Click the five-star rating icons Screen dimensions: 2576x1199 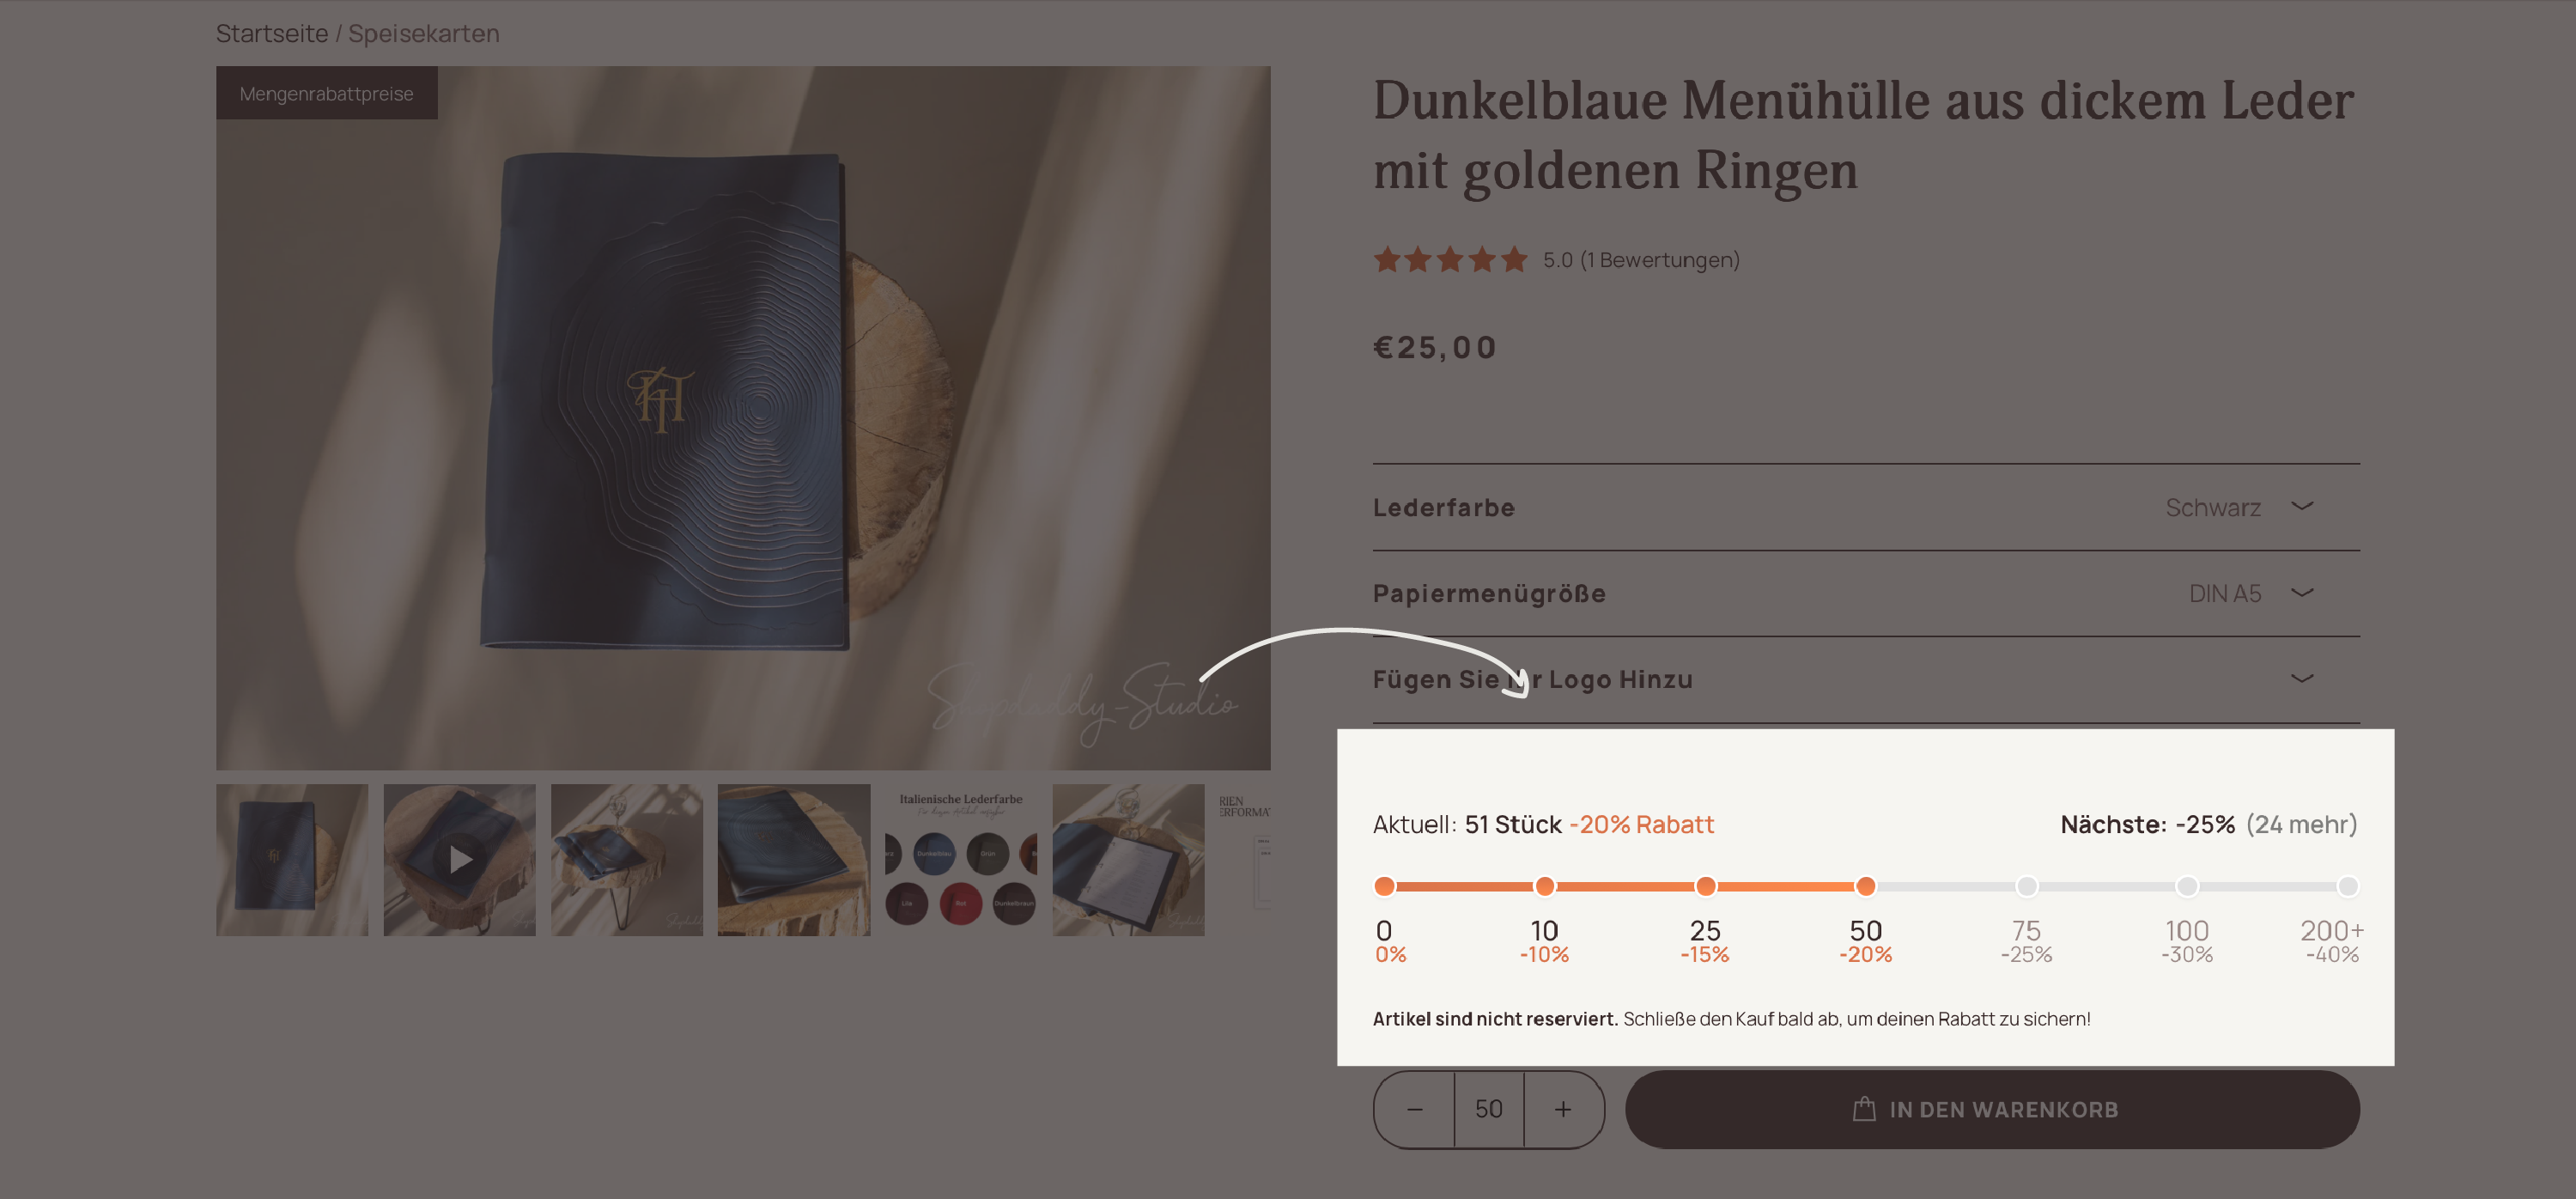[1450, 260]
